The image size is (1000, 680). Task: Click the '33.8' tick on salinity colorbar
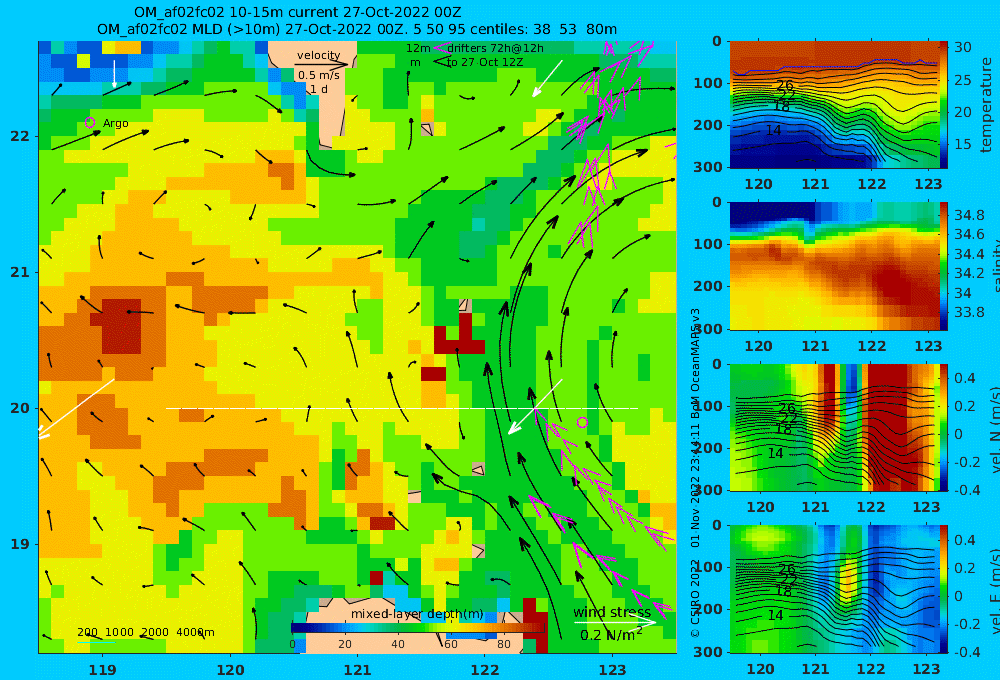point(969,313)
